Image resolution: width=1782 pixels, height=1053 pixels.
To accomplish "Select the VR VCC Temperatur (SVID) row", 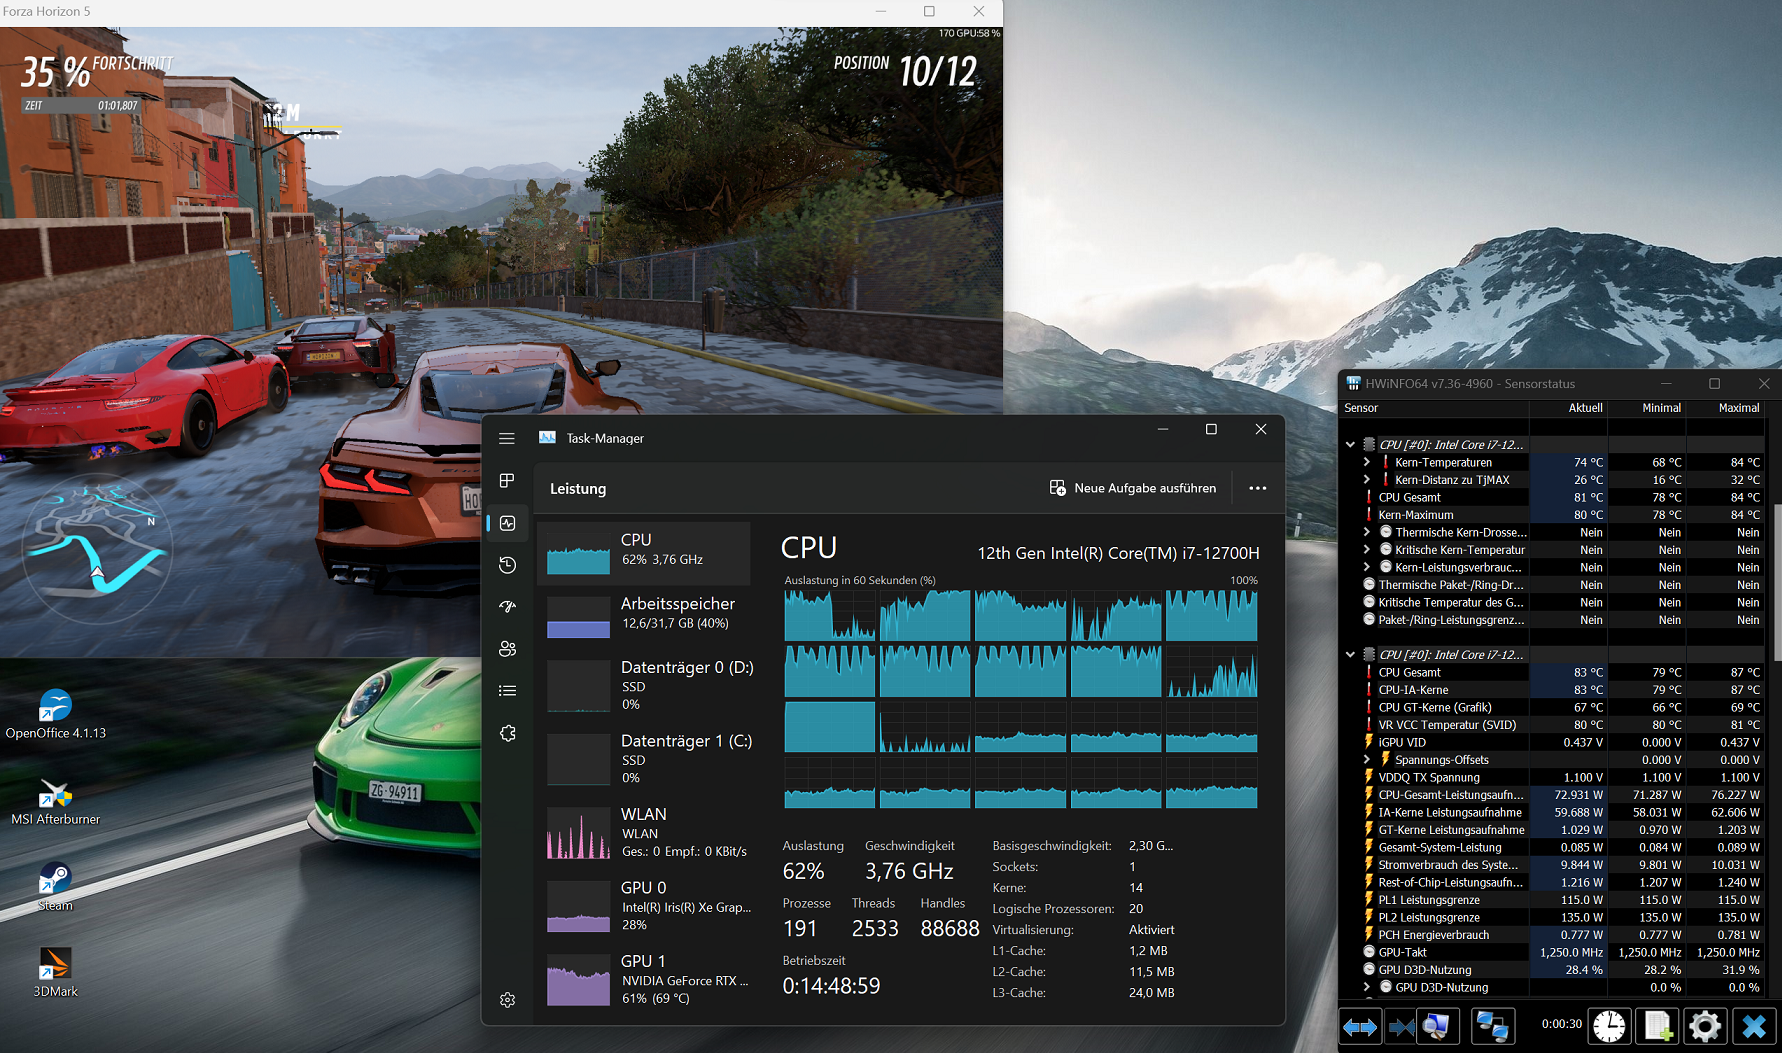I will pyautogui.click(x=1553, y=725).
